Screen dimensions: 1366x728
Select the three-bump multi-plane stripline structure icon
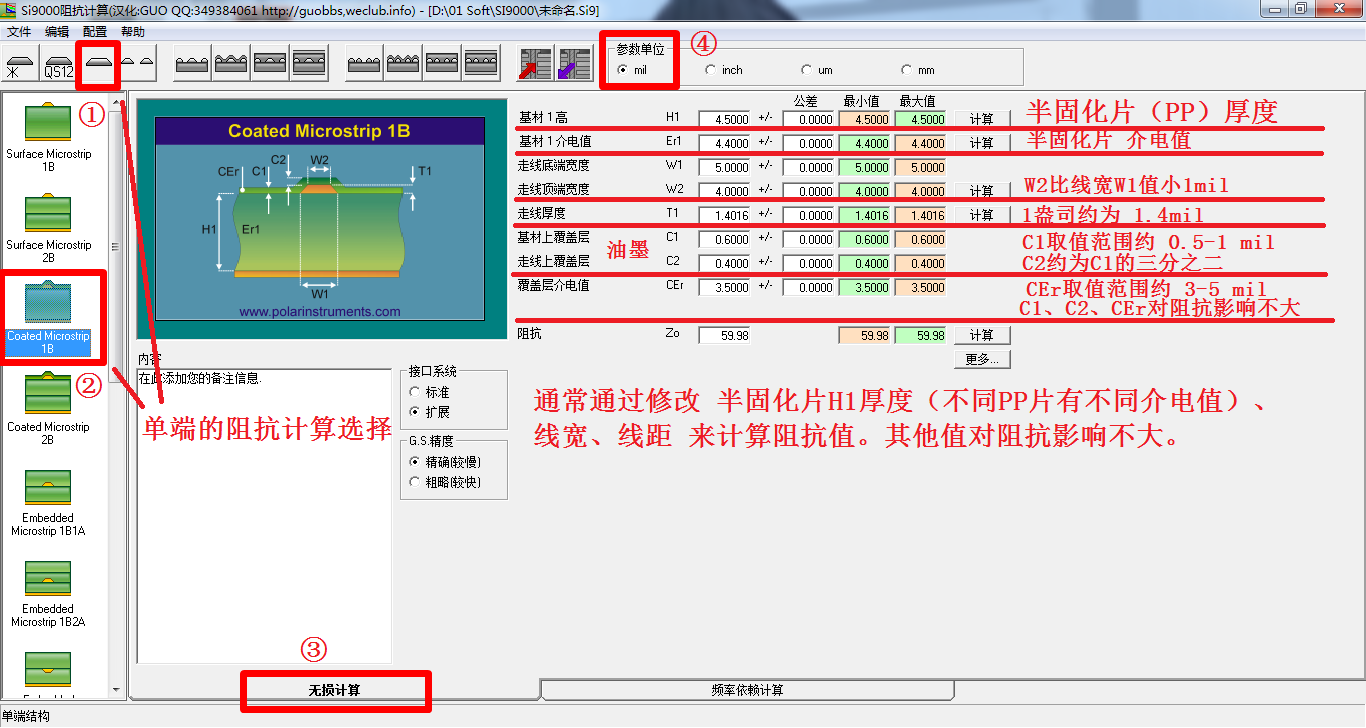coord(482,63)
